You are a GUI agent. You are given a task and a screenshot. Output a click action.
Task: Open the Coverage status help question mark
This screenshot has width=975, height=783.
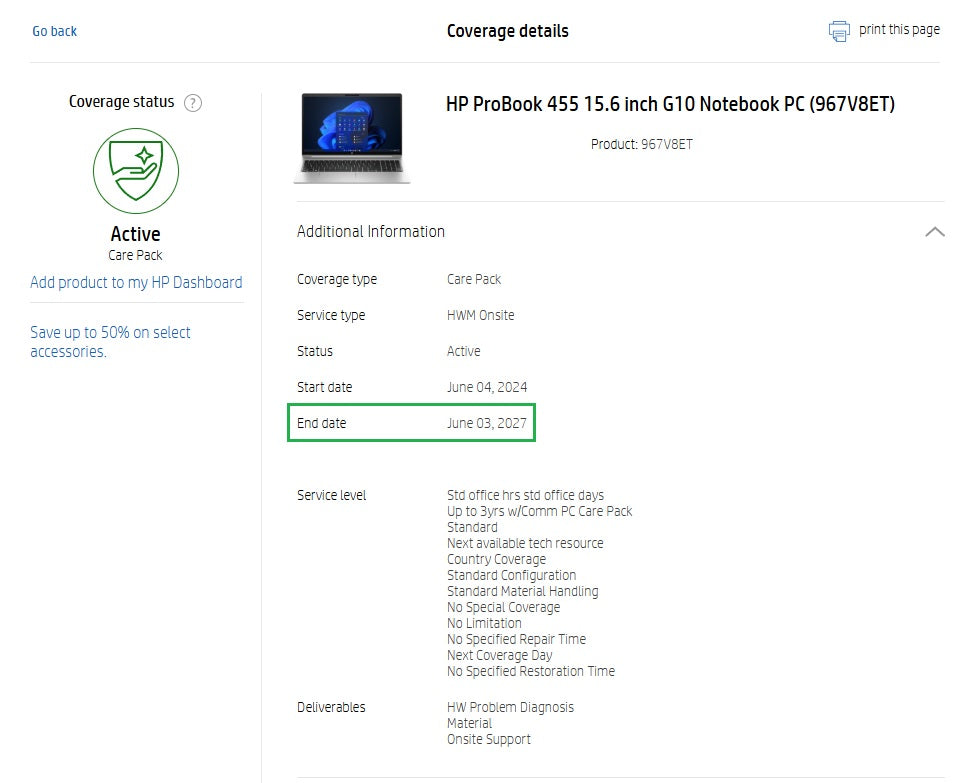coord(193,102)
